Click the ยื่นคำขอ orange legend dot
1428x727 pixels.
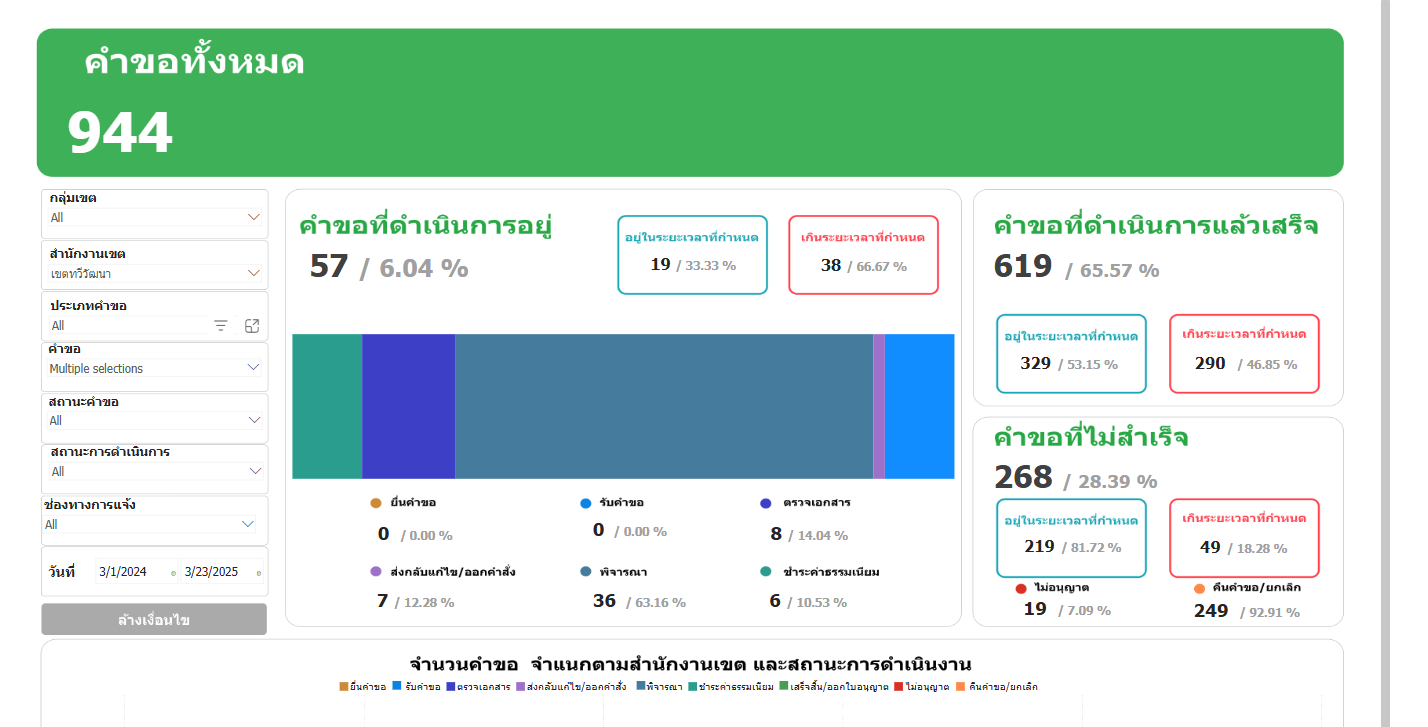point(376,503)
